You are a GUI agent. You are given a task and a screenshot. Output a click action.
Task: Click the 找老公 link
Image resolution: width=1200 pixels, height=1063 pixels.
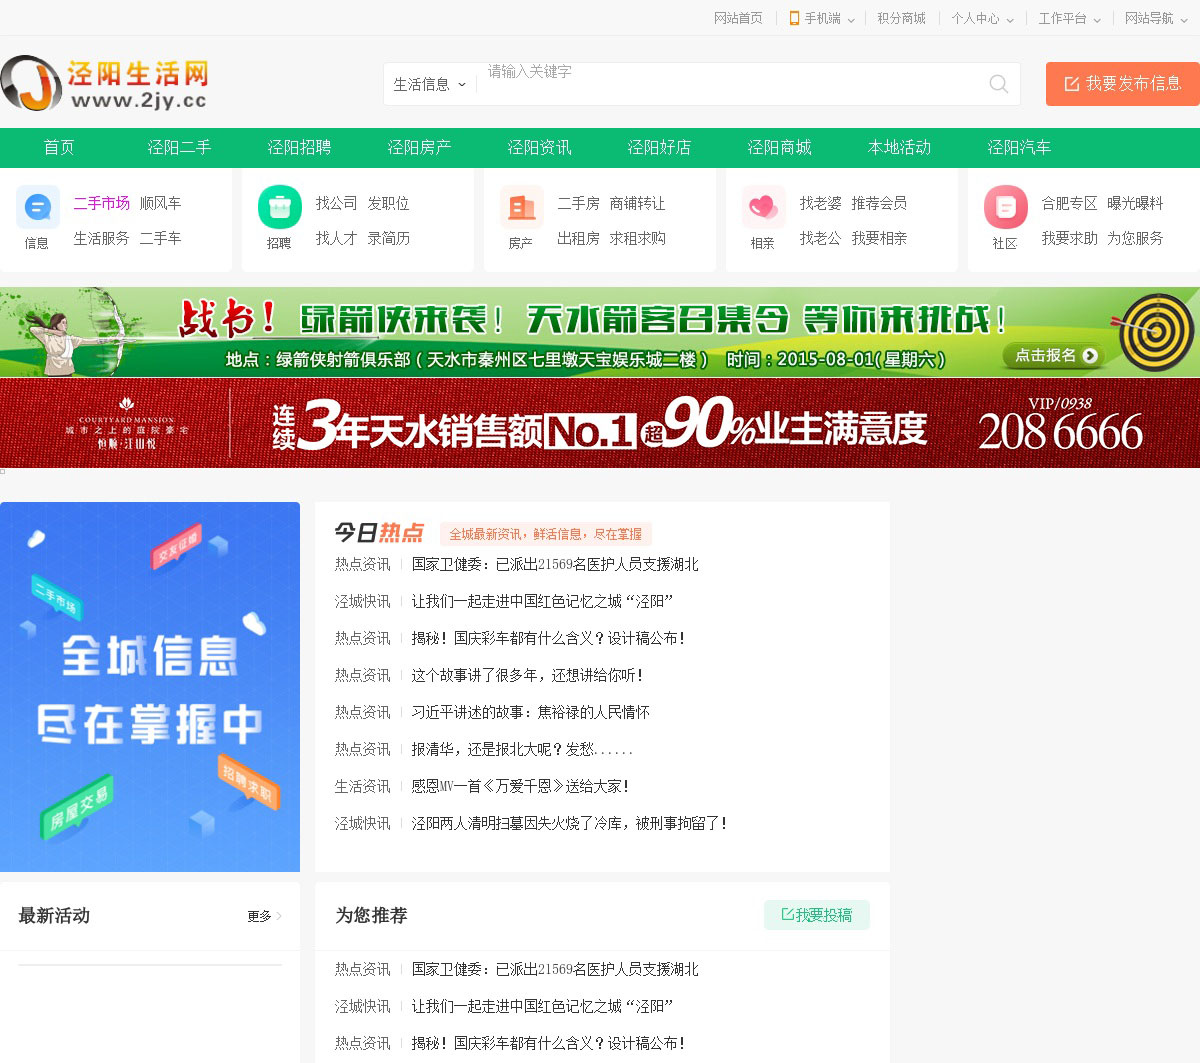tap(820, 238)
